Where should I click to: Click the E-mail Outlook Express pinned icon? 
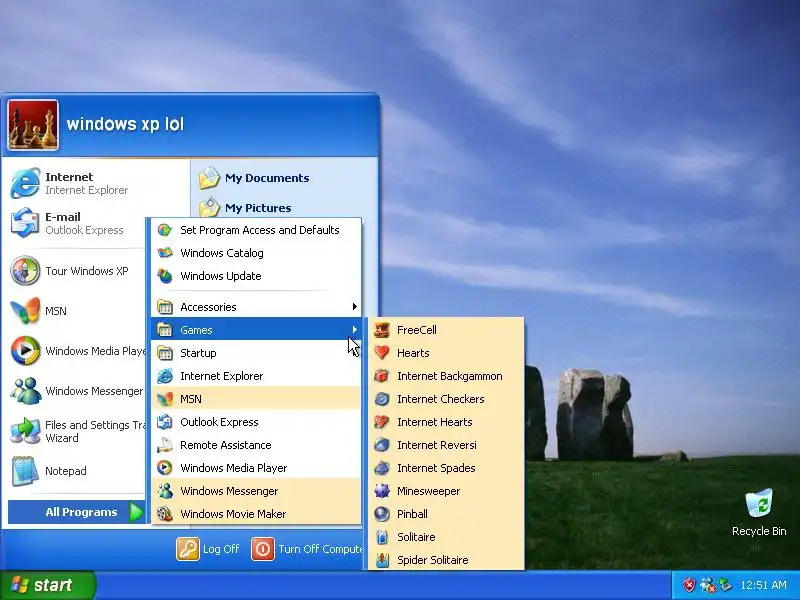click(25, 223)
